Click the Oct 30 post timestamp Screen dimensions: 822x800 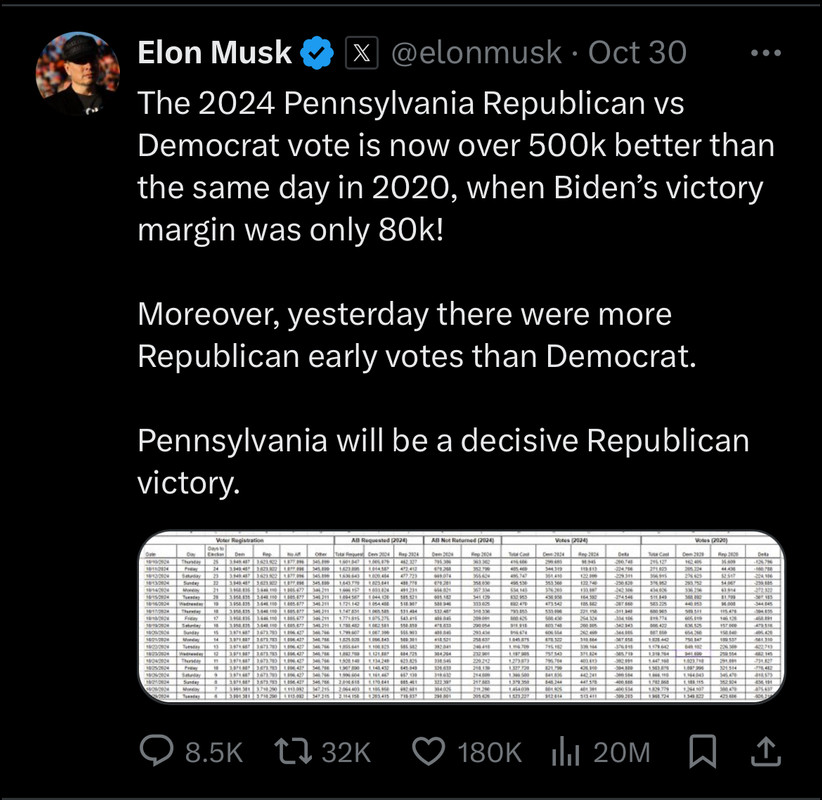[x=637, y=52]
